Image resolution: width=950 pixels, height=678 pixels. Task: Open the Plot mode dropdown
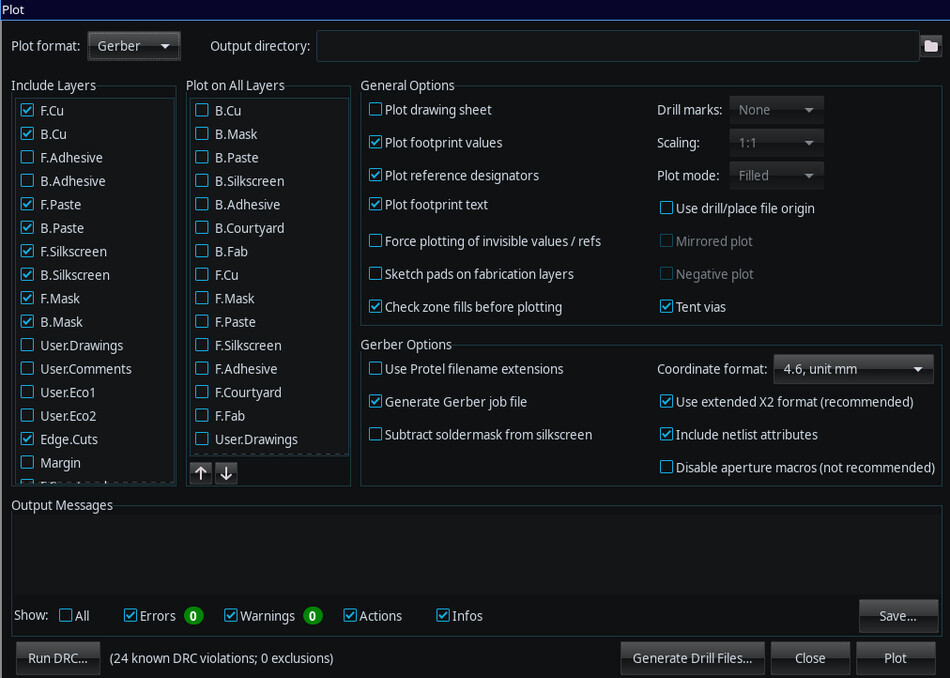776,175
